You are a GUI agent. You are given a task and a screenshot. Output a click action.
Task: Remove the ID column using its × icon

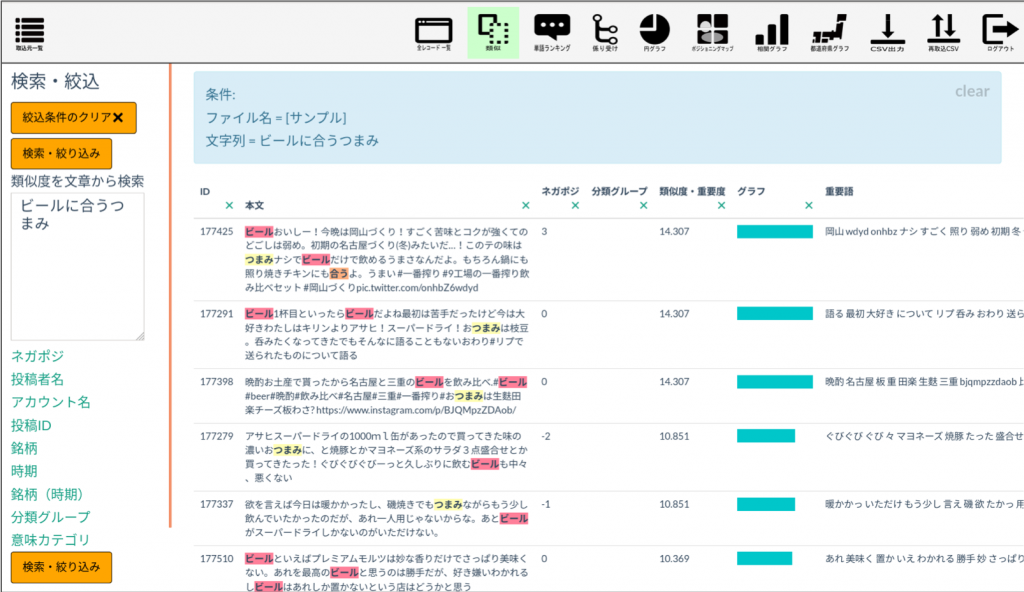229,205
